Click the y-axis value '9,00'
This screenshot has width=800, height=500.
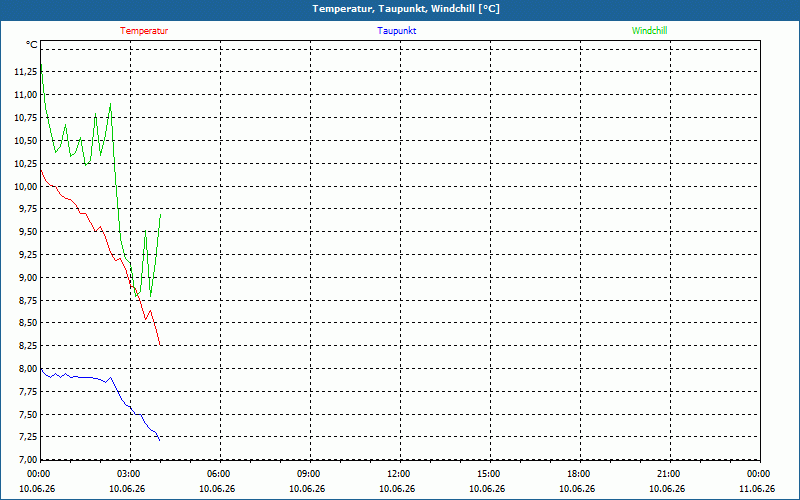click(x=28, y=278)
